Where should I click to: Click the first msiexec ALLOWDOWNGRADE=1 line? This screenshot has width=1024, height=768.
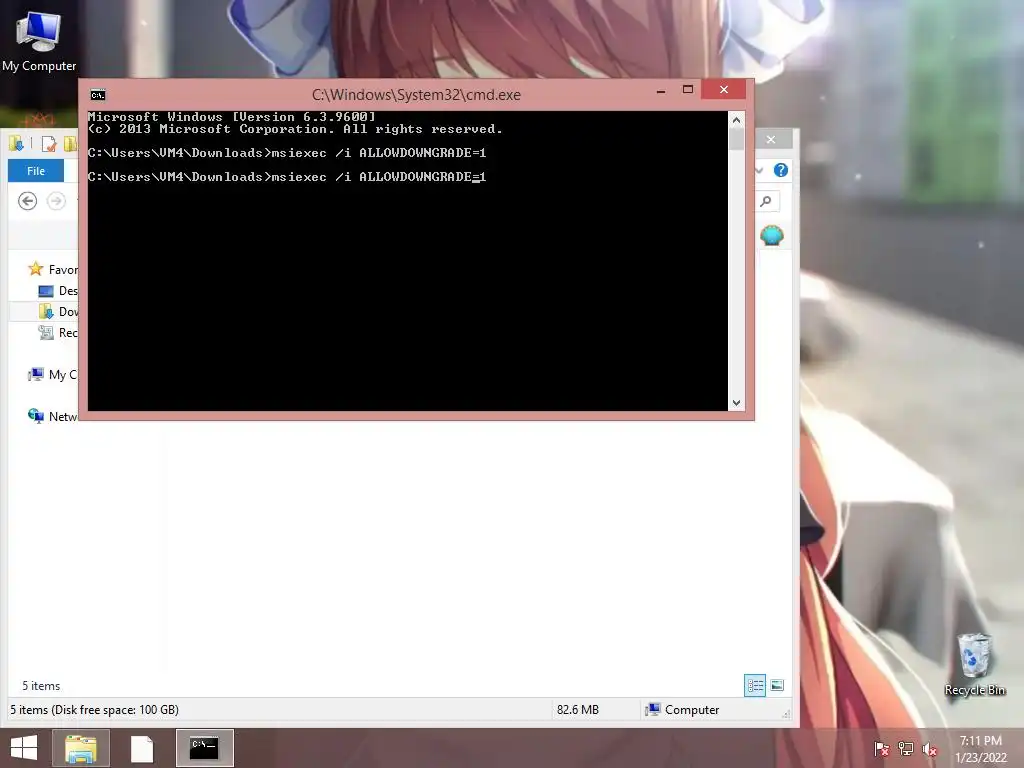pos(287,153)
